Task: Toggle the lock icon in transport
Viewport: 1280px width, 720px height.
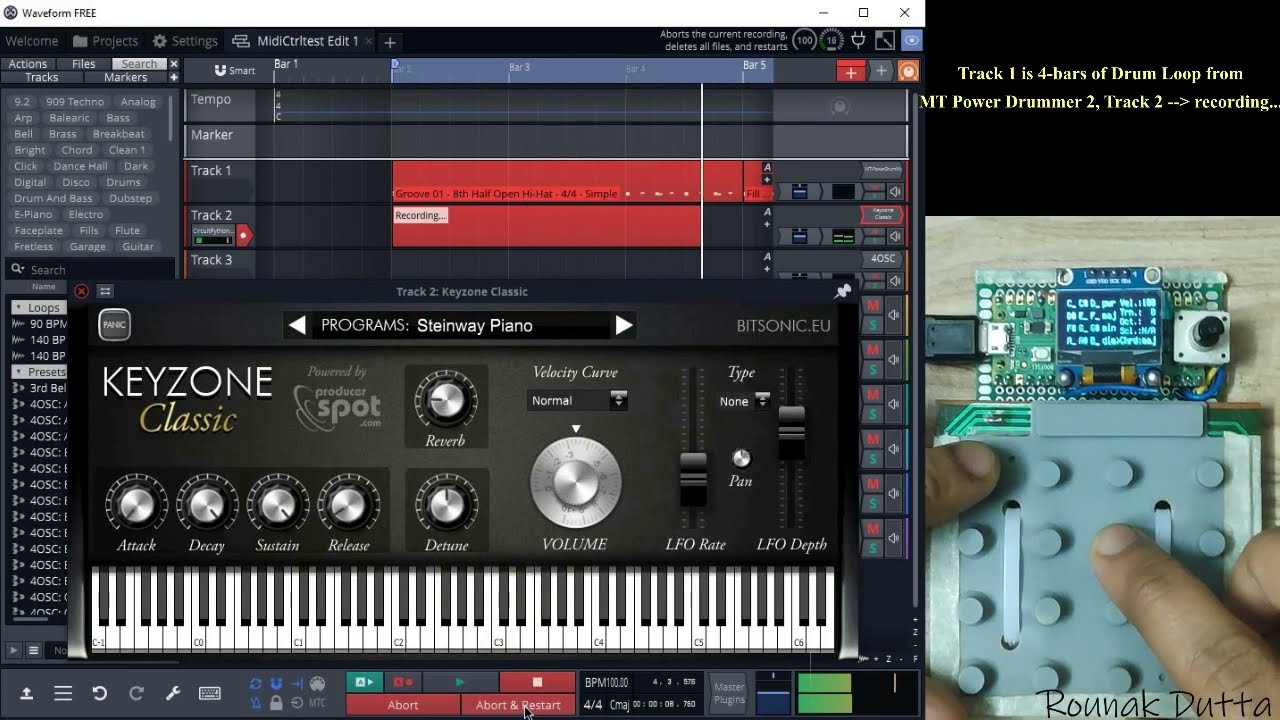Action: (x=276, y=703)
